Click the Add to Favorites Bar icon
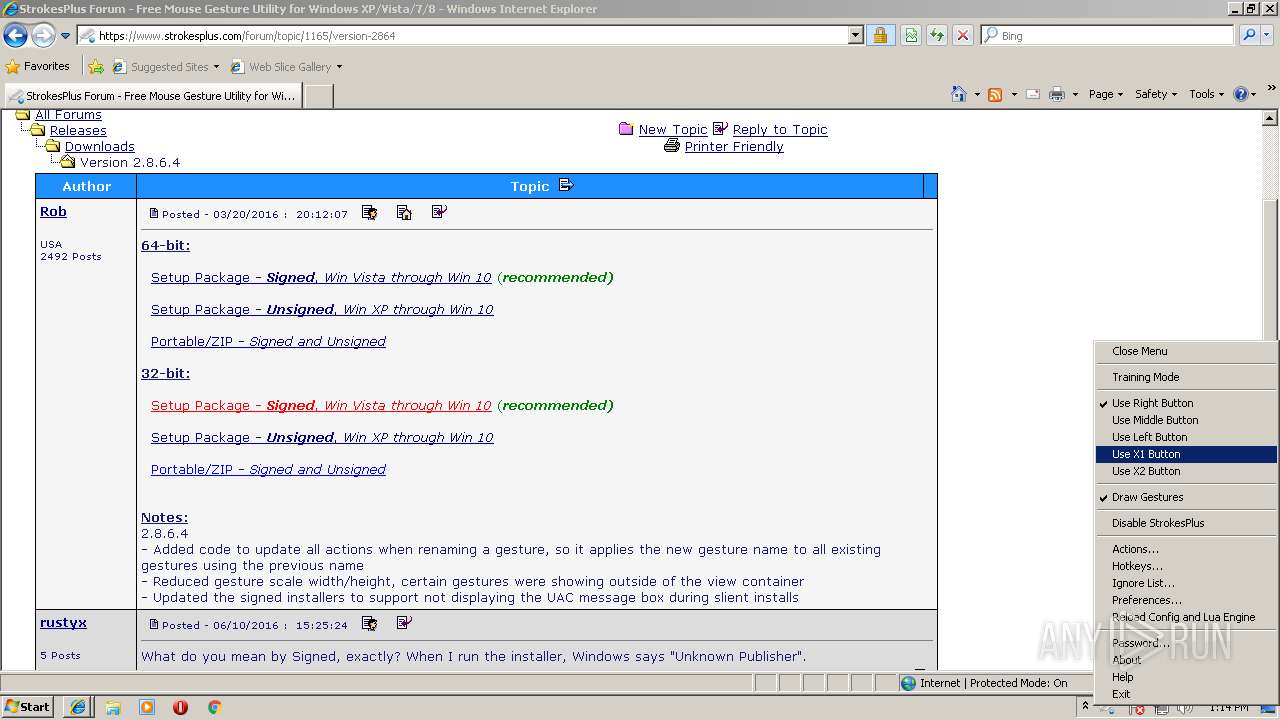Viewport: 1280px width, 720px height. (96, 67)
